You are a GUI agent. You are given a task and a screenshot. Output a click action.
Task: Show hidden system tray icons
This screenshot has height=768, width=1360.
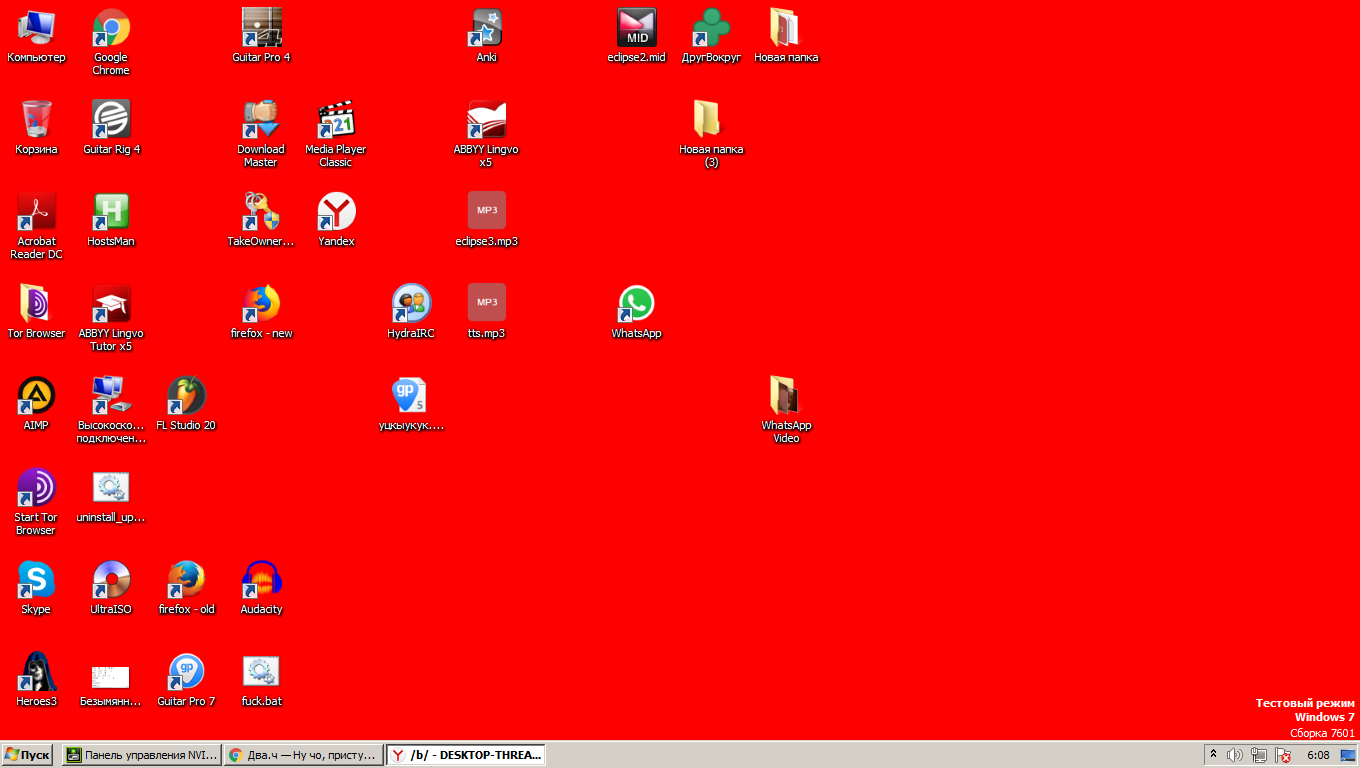1214,755
